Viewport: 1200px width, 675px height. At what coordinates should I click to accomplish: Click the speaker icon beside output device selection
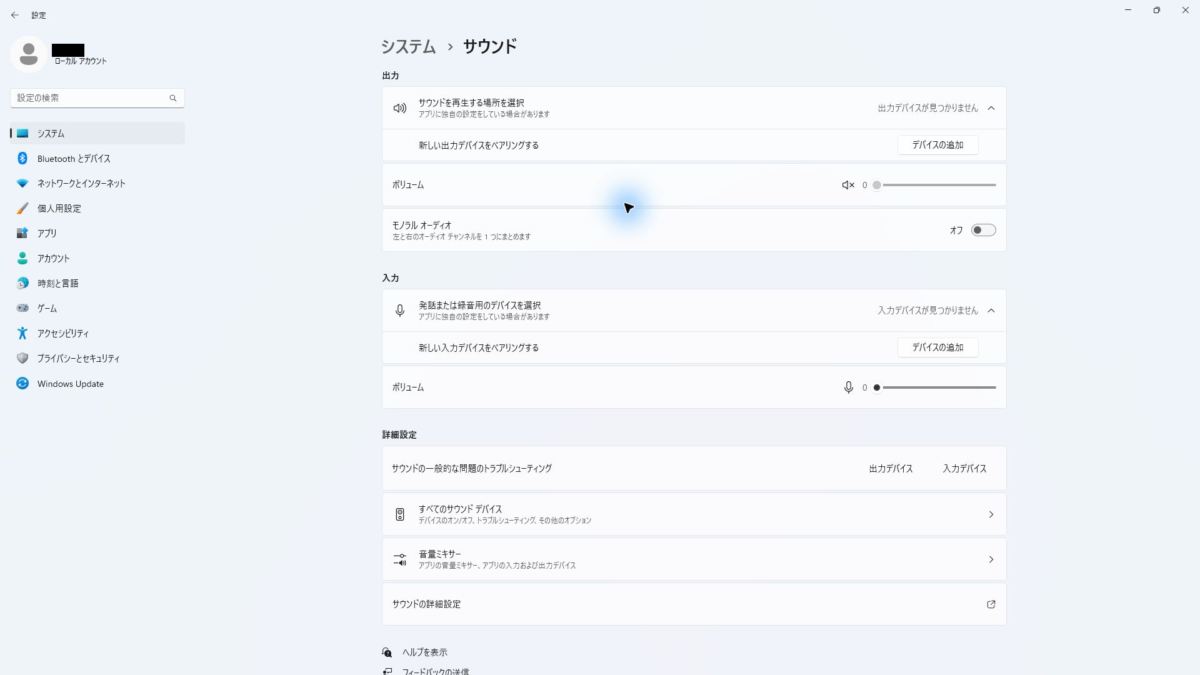(400, 108)
